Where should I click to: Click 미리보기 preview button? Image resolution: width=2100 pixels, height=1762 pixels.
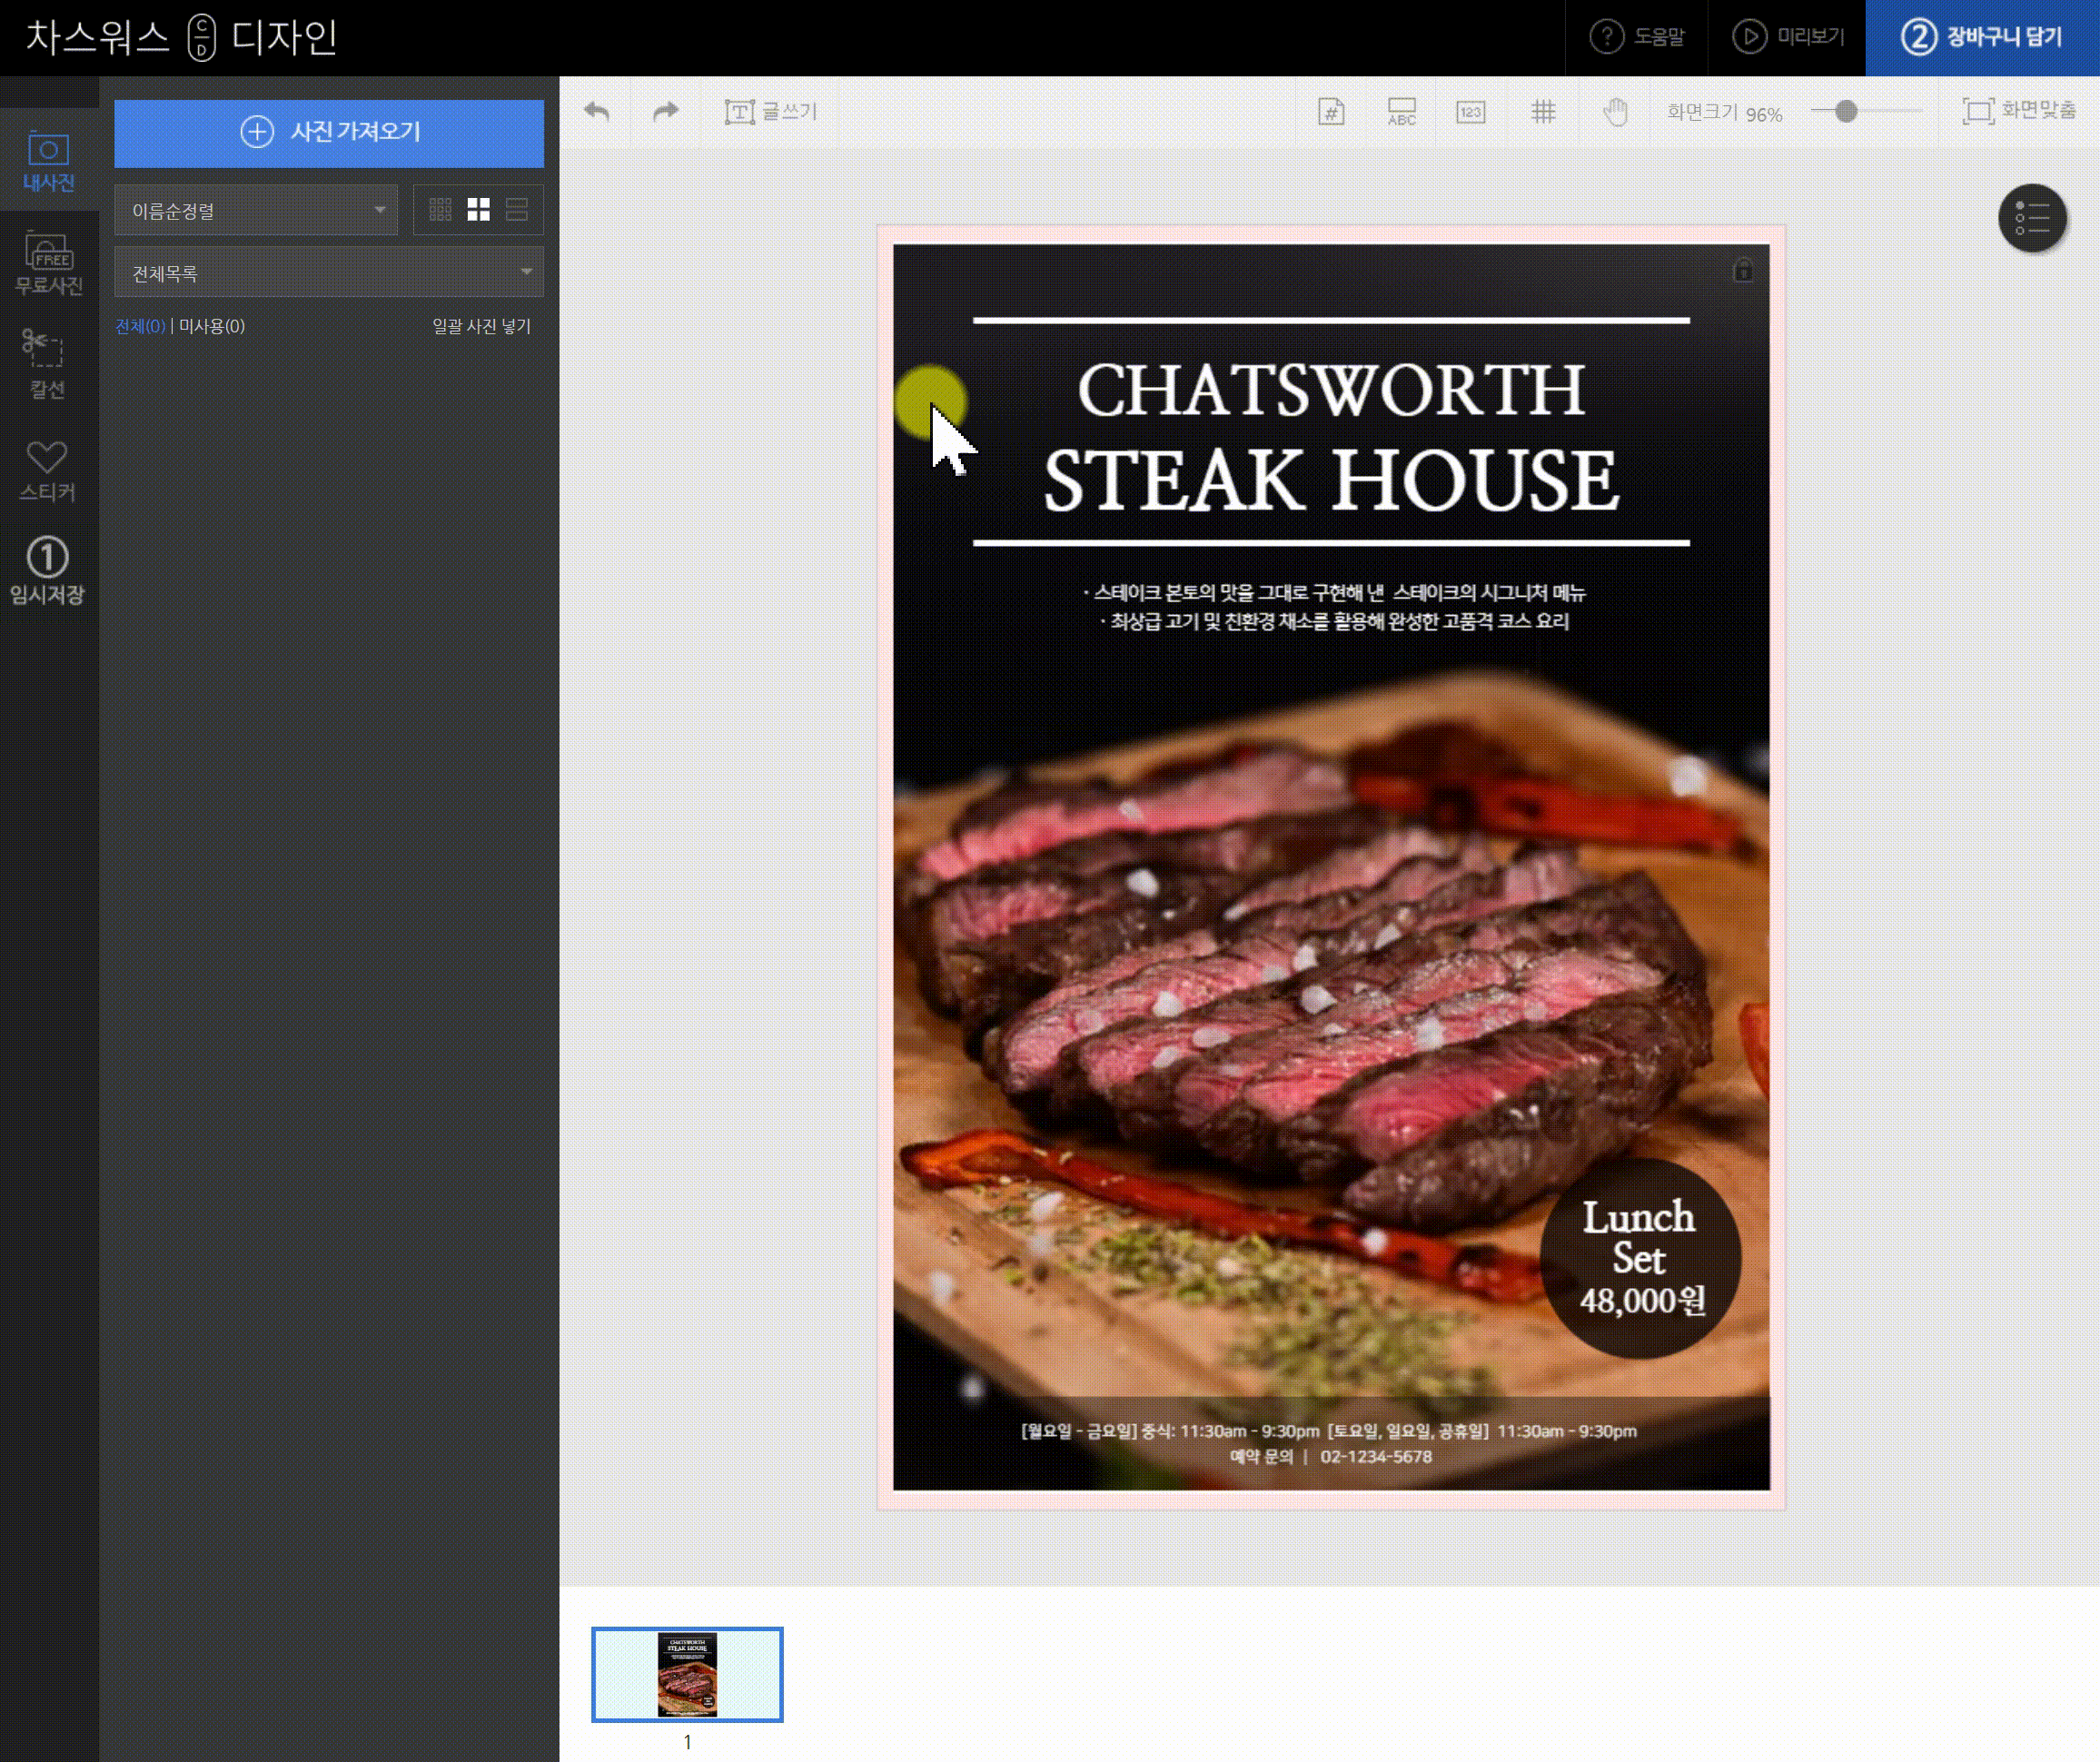coord(1787,37)
